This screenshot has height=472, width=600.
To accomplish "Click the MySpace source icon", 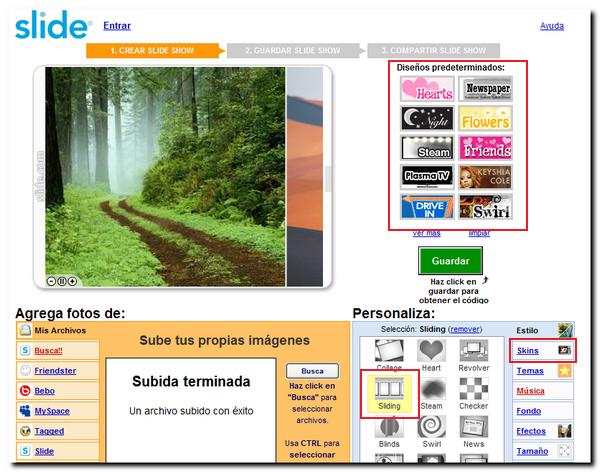I will tap(25, 411).
